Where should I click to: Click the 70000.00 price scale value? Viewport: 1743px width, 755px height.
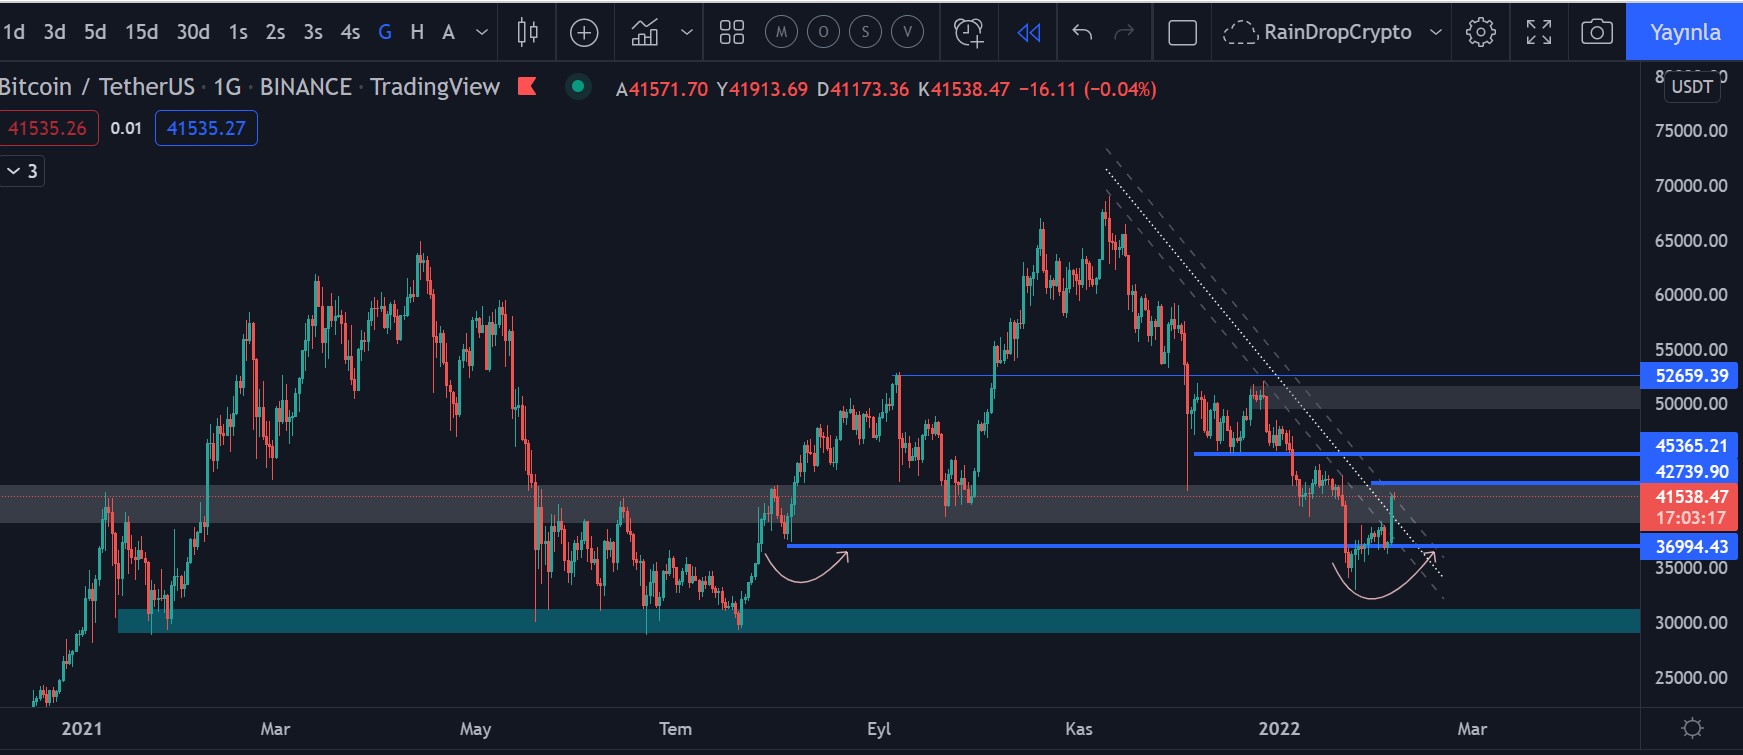tap(1691, 185)
